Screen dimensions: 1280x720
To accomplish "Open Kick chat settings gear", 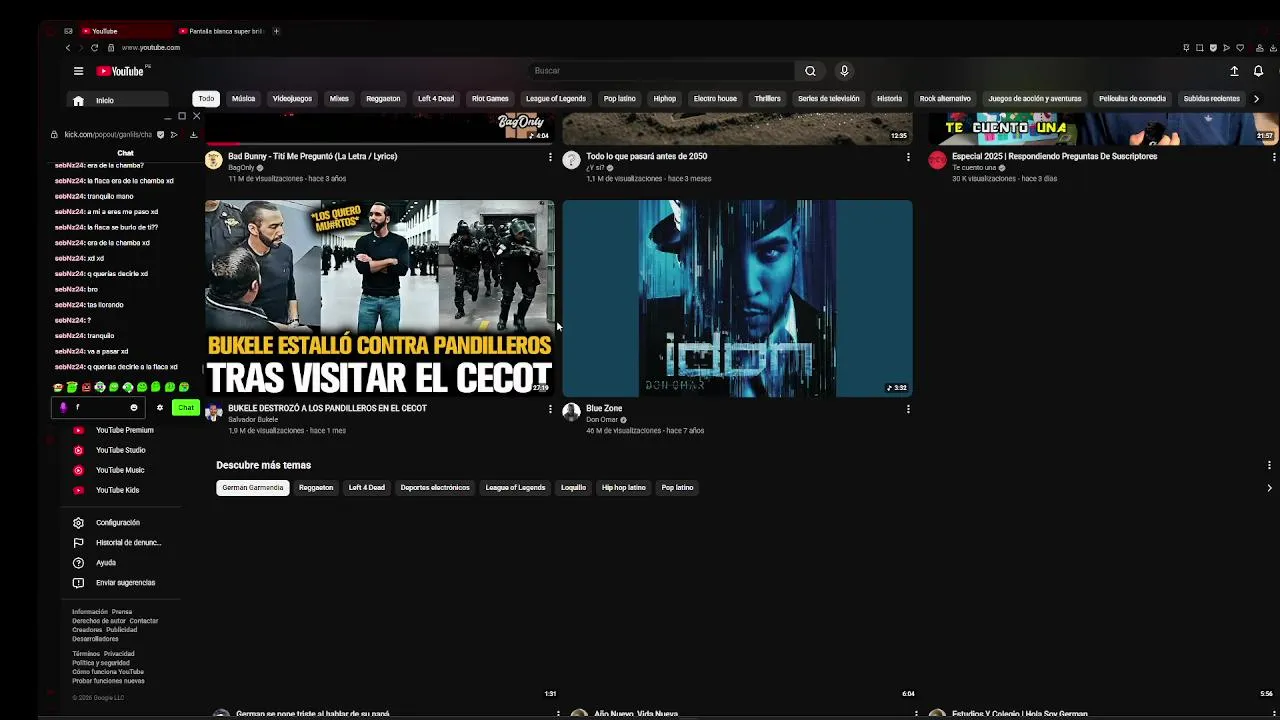I will [x=159, y=408].
